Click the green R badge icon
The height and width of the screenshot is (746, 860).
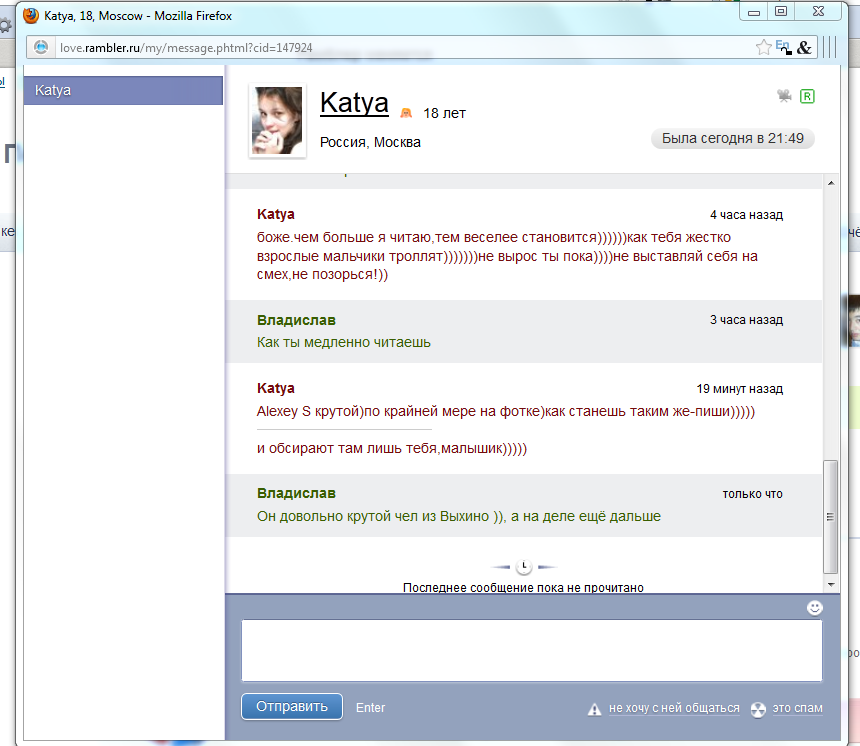pos(807,97)
